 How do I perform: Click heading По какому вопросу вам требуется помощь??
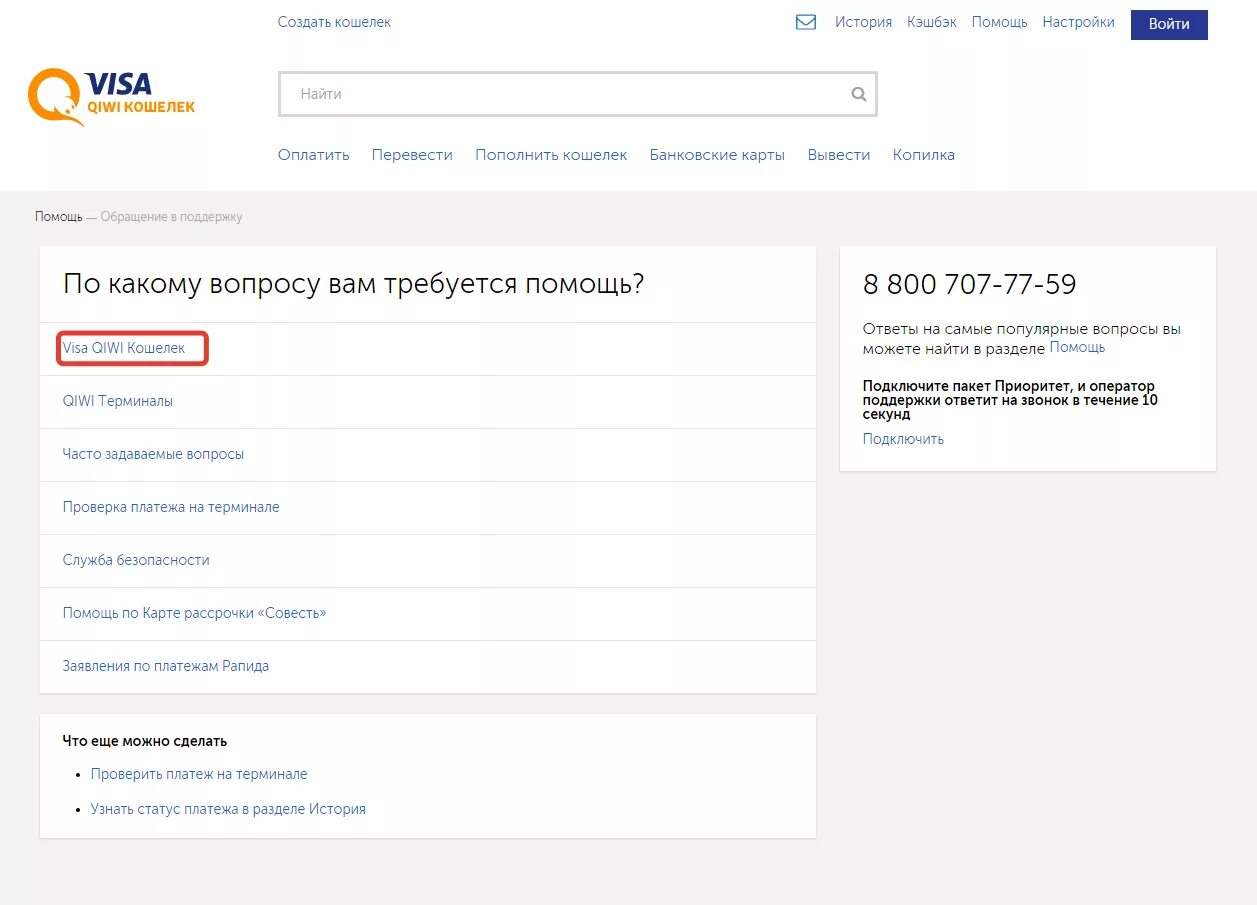[x=353, y=284]
